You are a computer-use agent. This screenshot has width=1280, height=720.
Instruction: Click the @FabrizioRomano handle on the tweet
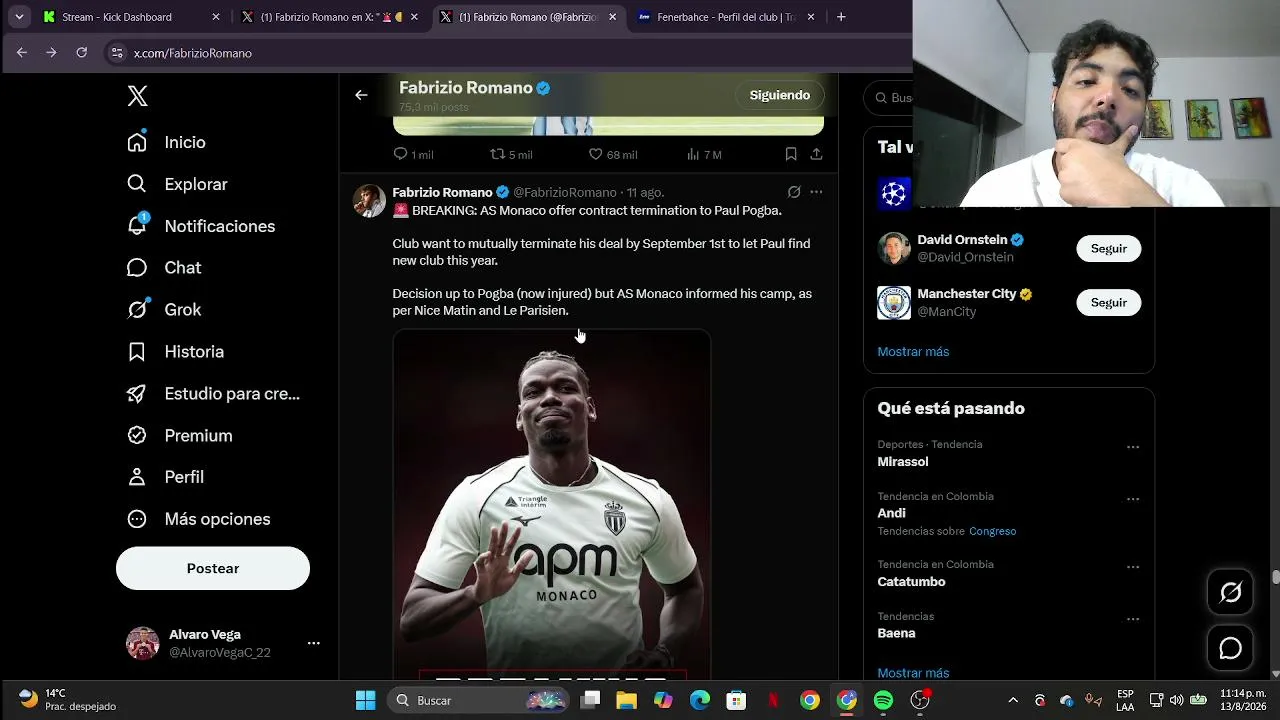click(x=564, y=192)
